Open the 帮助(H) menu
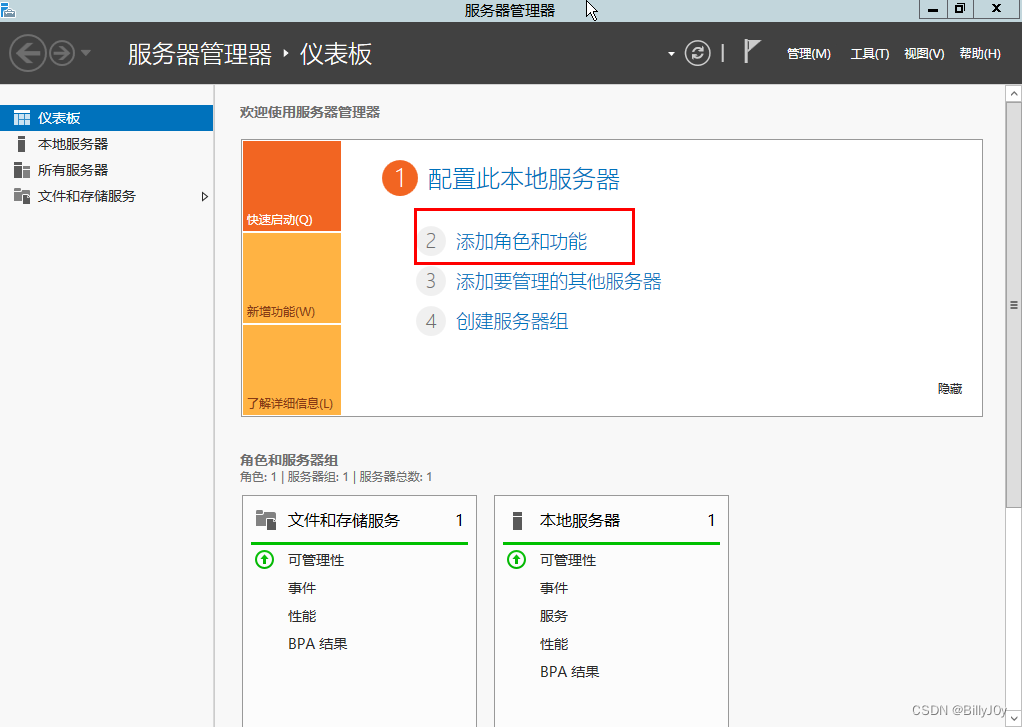 980,53
